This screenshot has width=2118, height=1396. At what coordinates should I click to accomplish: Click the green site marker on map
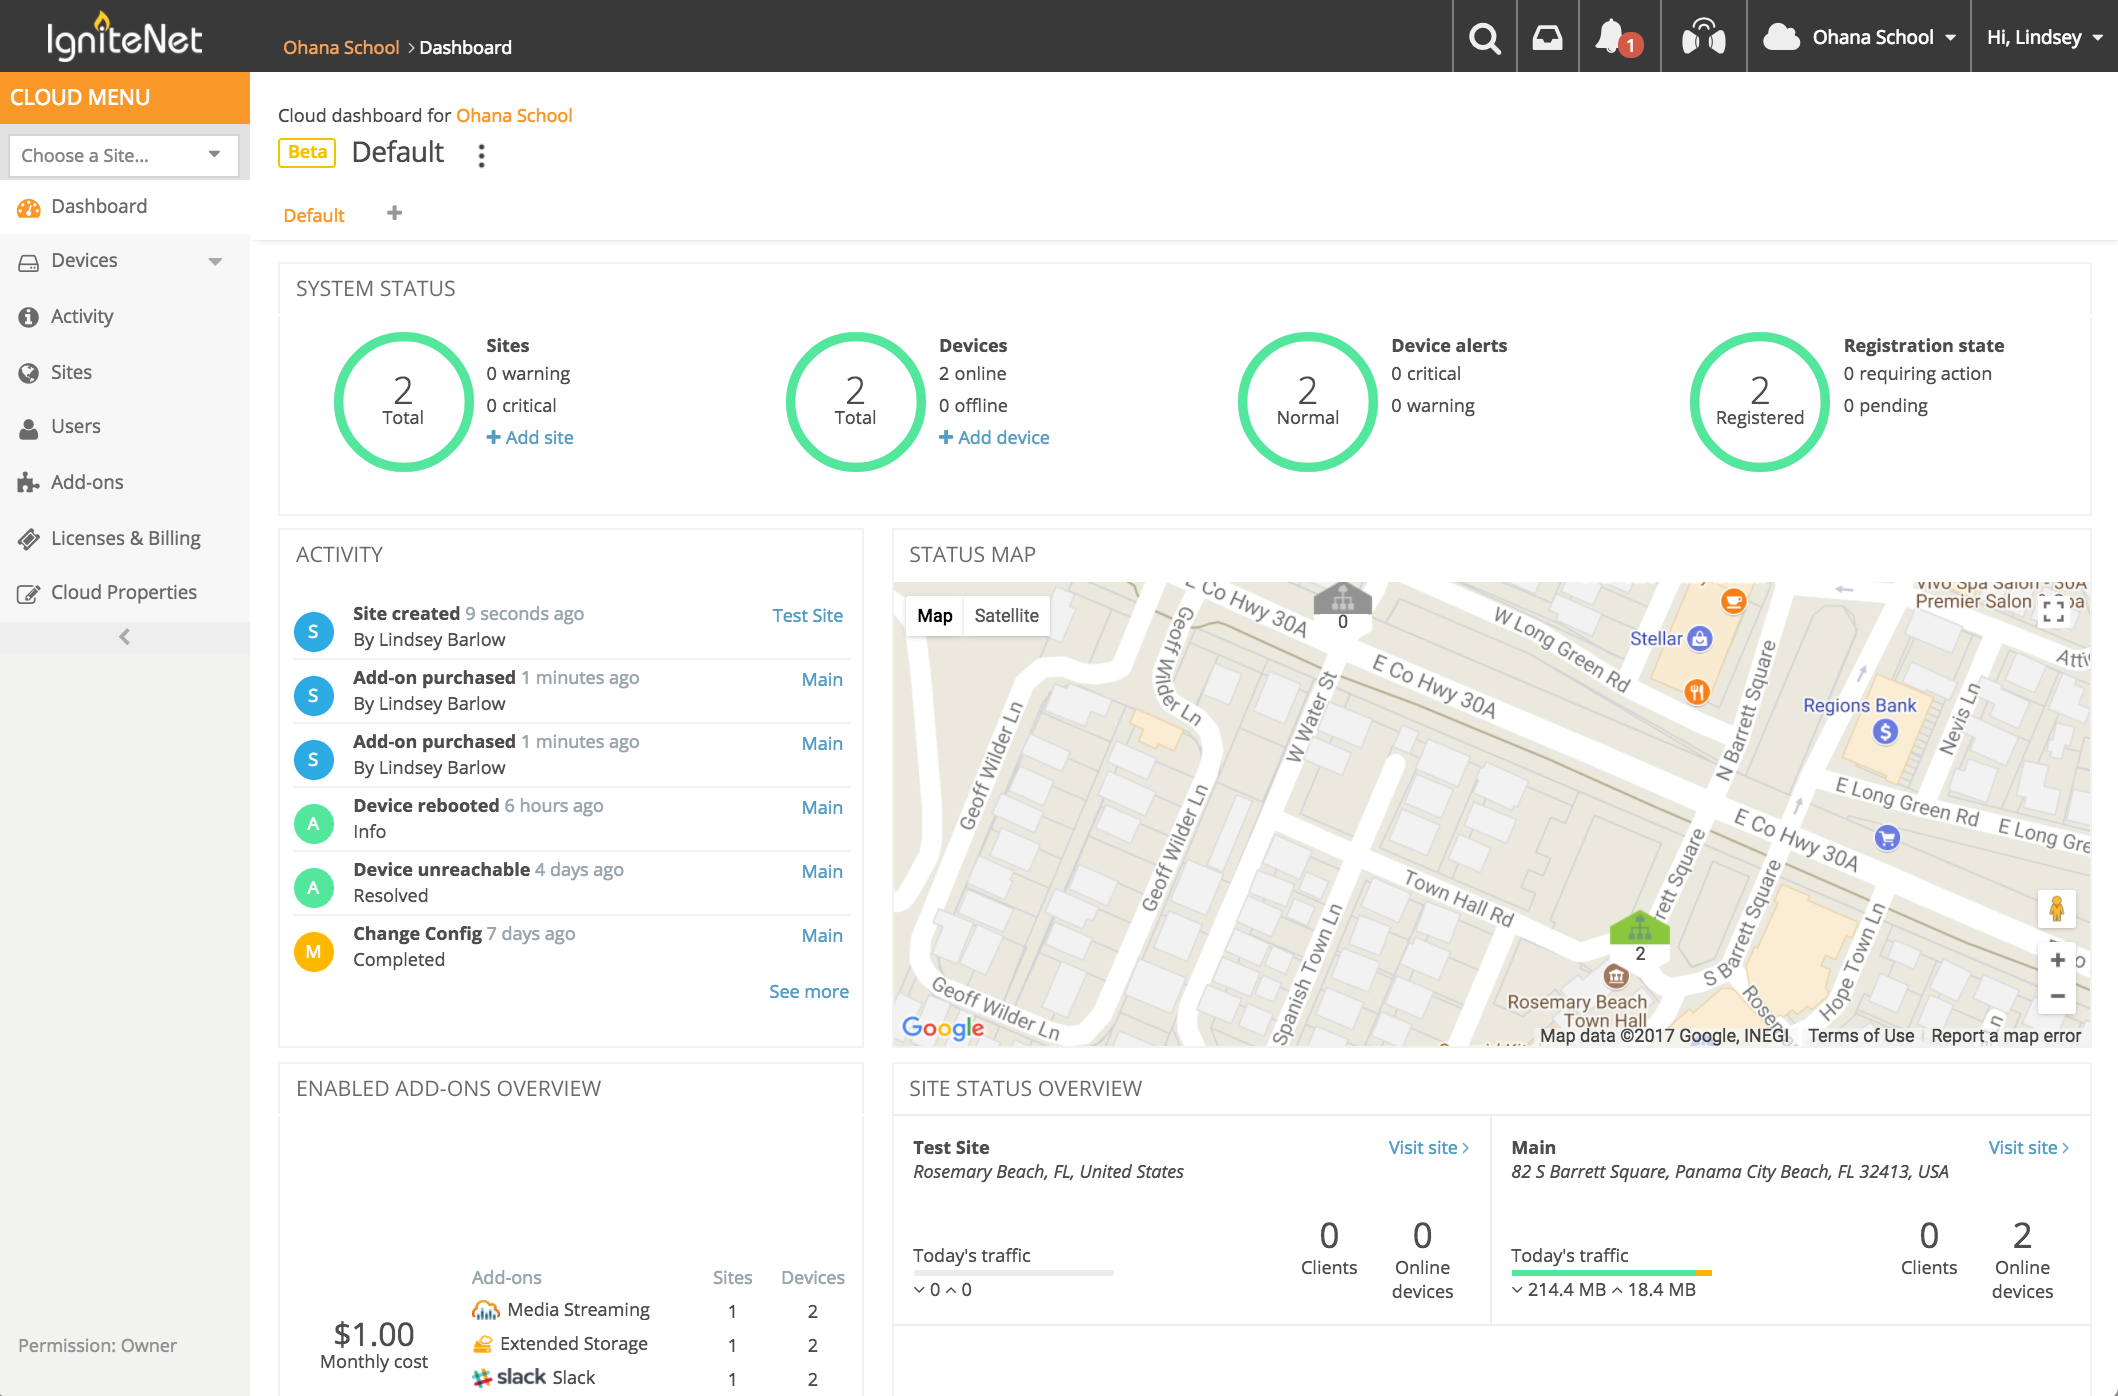coord(1639,928)
